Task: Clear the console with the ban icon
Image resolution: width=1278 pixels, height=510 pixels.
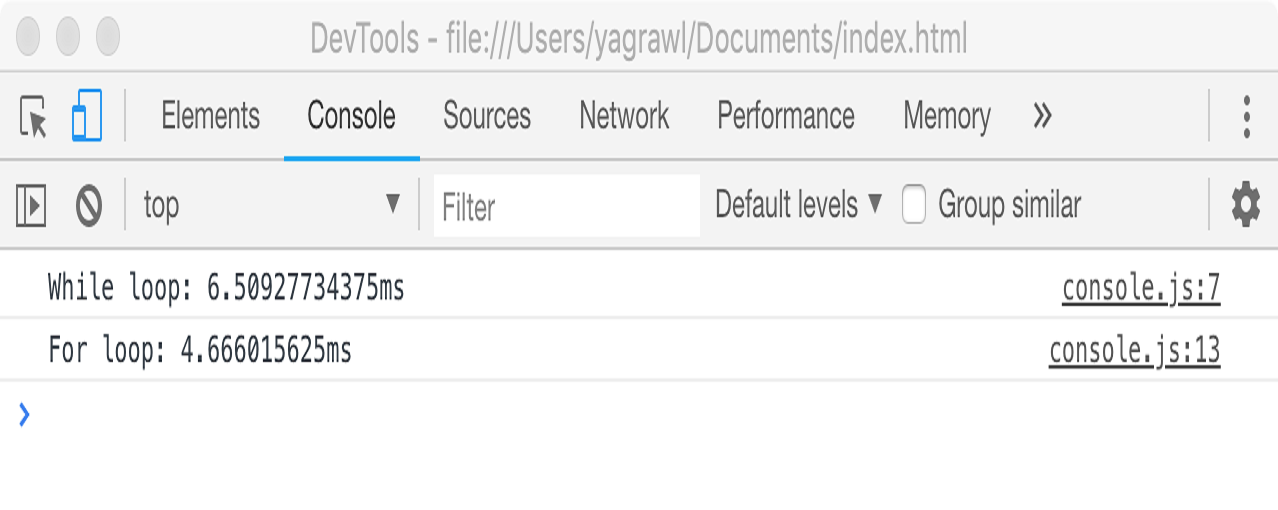Action: tap(89, 206)
